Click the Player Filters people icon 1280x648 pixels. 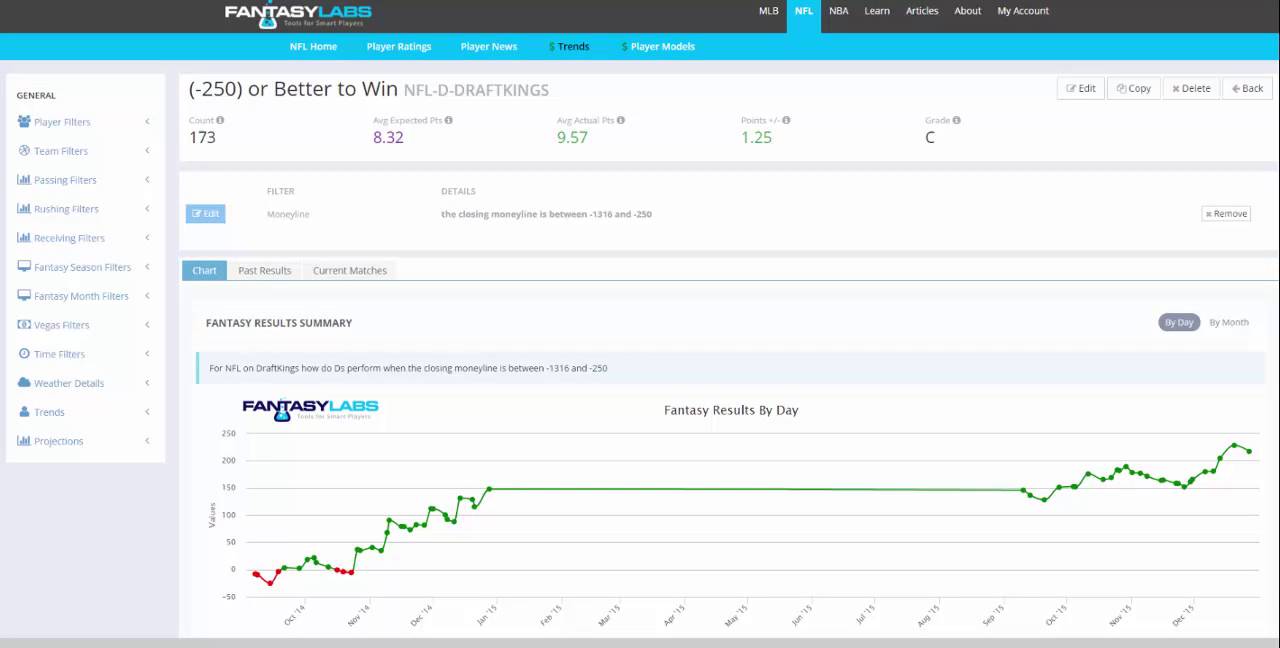(24, 122)
